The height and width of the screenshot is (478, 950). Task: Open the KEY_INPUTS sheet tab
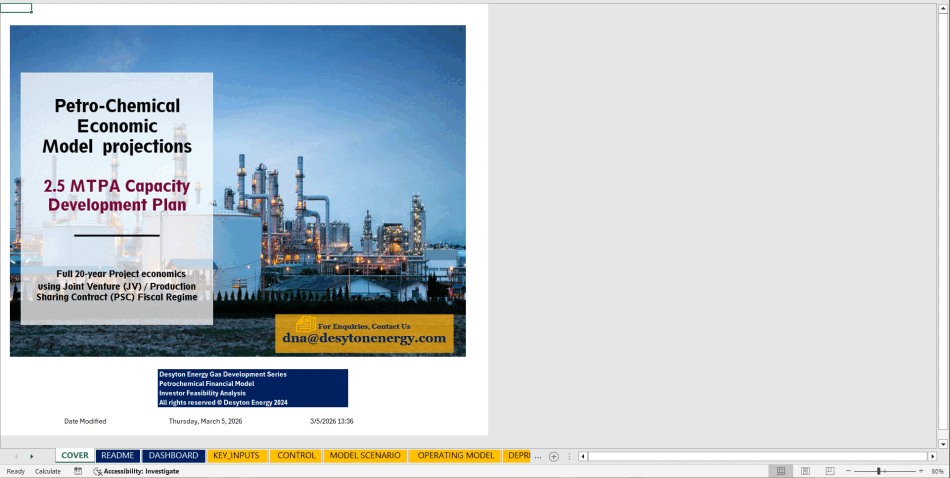236,456
